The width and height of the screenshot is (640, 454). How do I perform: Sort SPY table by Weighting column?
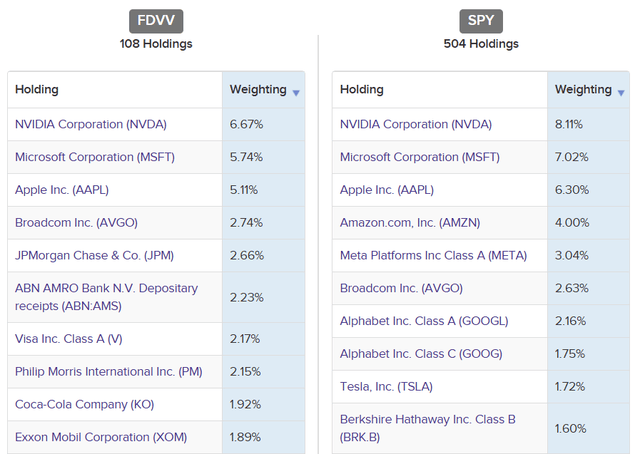(583, 90)
